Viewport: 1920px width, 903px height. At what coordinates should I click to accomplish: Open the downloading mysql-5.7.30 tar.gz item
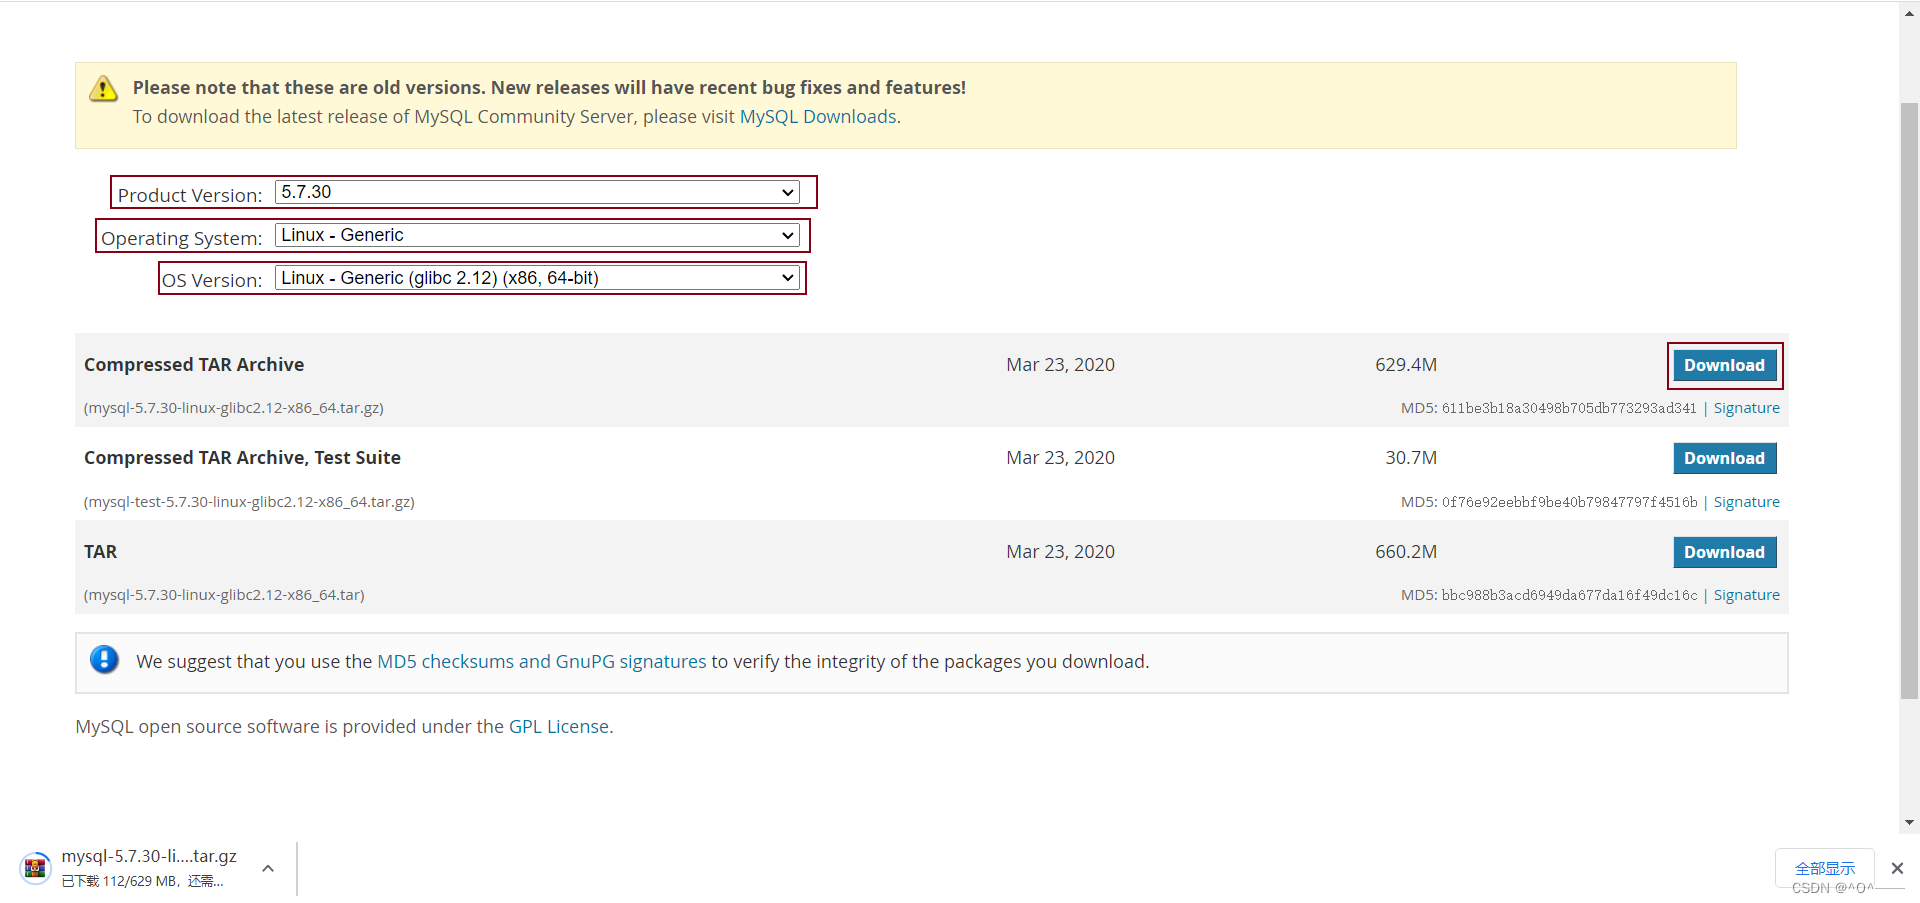(149, 868)
